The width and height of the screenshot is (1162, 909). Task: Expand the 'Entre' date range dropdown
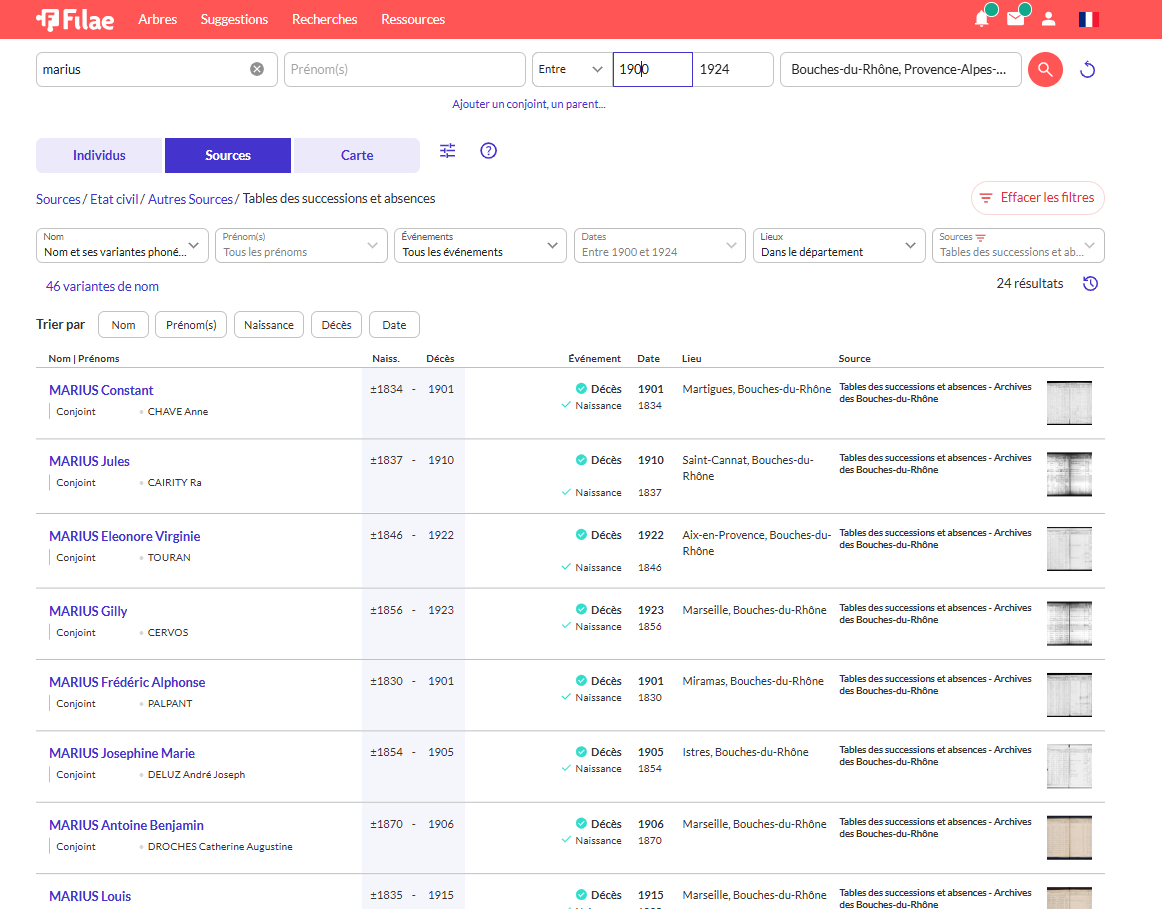571,69
